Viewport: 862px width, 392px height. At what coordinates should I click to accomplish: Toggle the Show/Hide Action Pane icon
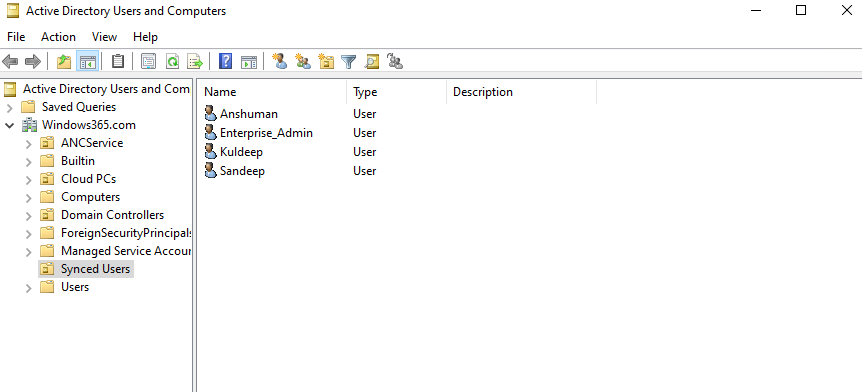(249, 61)
